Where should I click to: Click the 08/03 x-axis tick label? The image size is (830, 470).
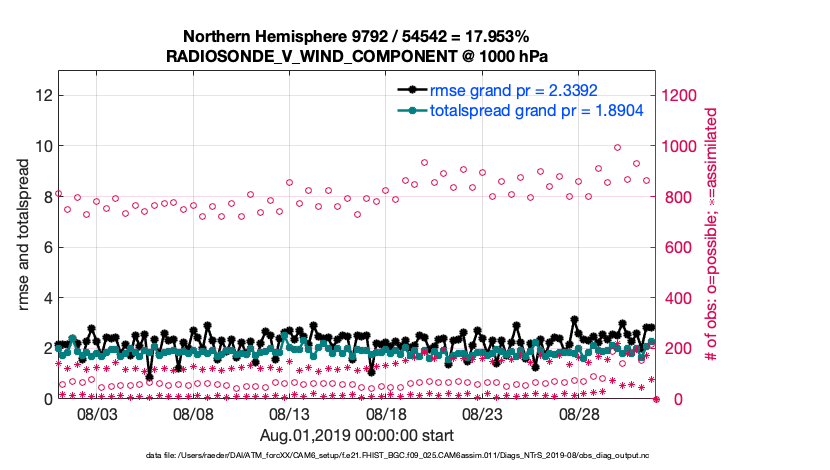97,414
